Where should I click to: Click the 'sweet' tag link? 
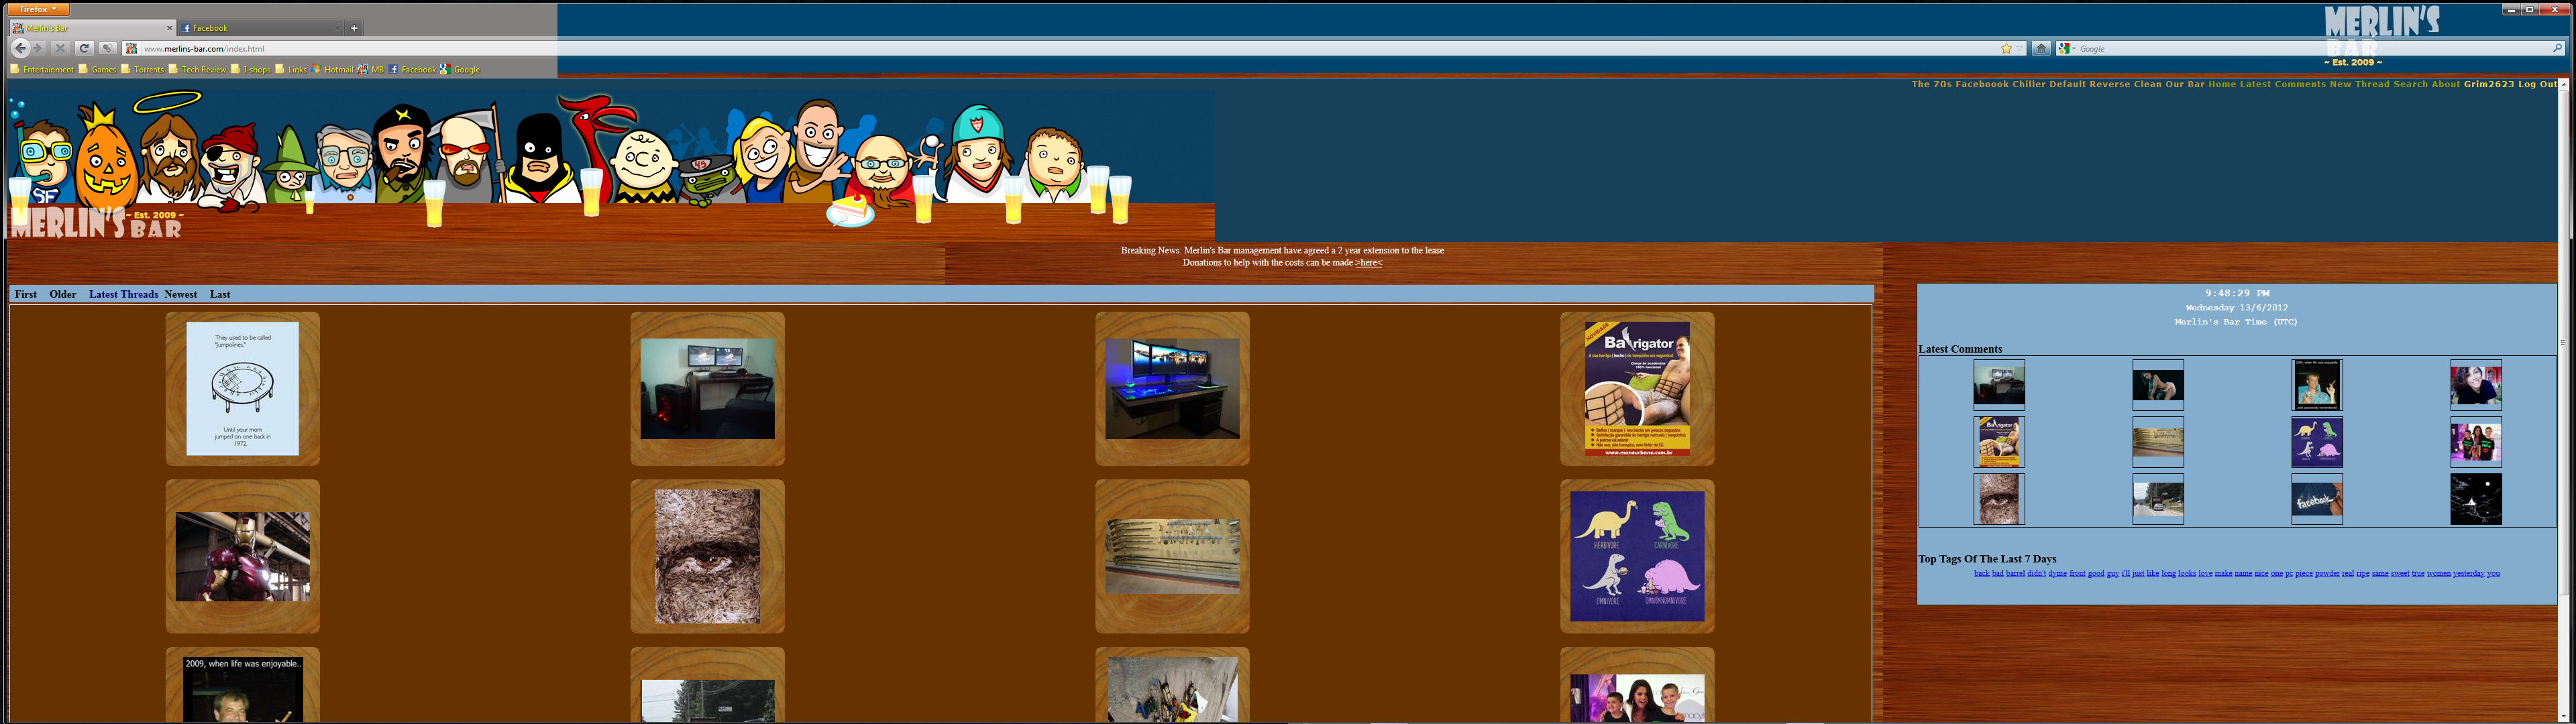tap(2400, 573)
